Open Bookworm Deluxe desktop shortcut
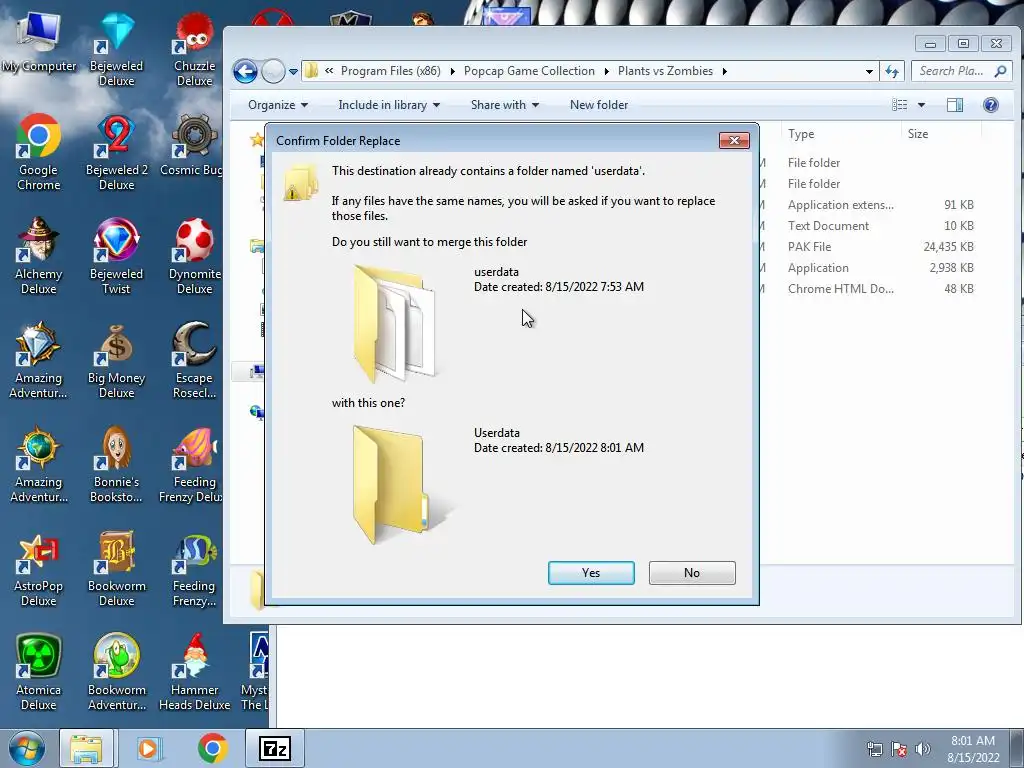 pyautogui.click(x=116, y=568)
